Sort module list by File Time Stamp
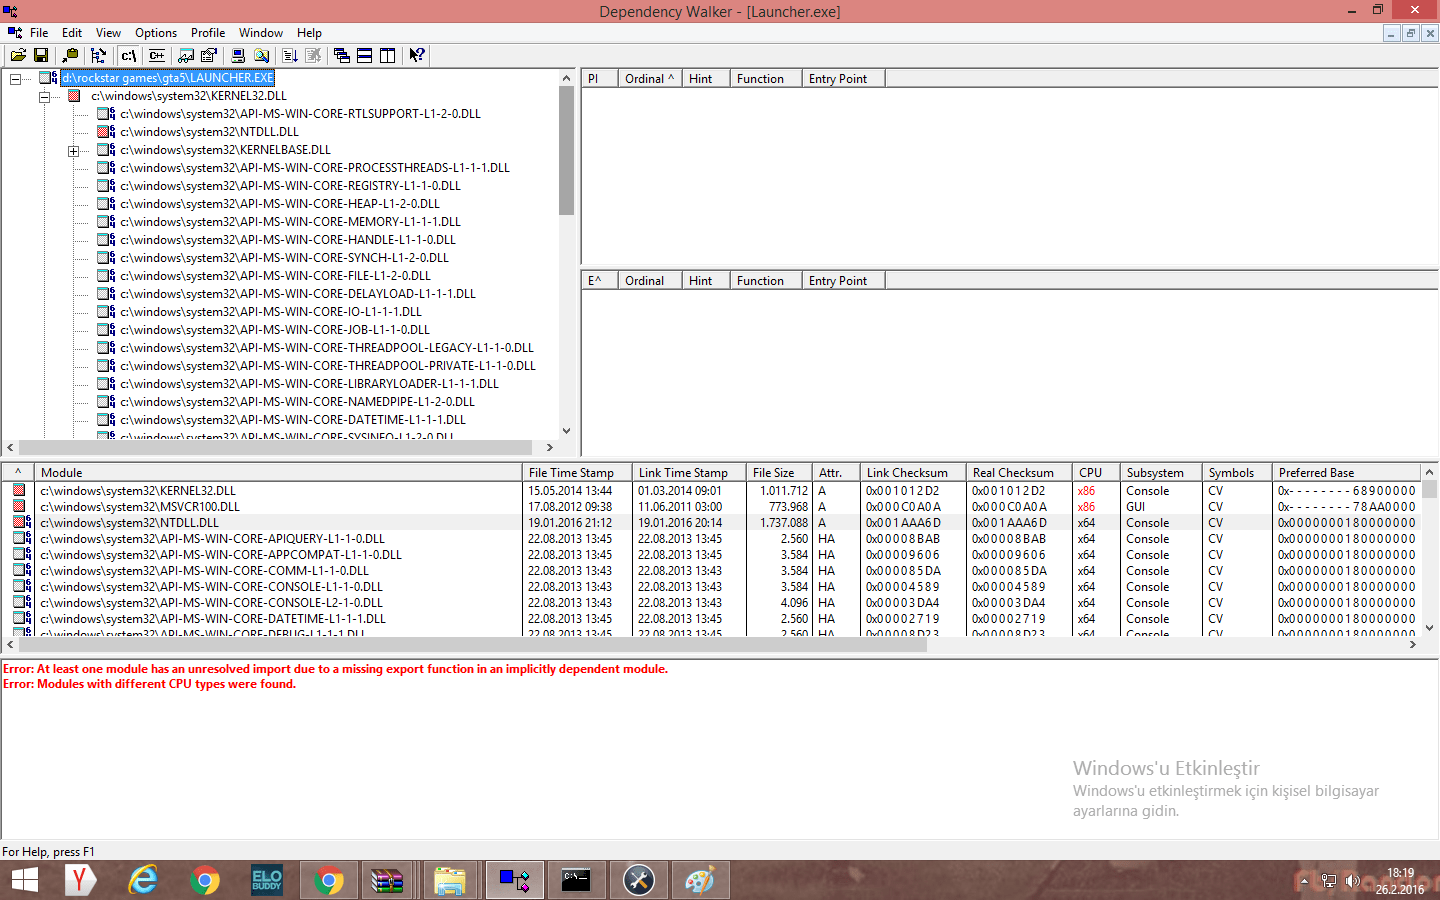The image size is (1440, 900). tap(577, 473)
